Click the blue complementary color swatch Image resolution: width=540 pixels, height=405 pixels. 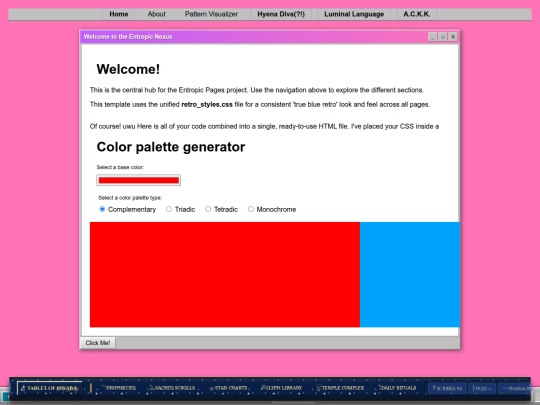[410, 274]
